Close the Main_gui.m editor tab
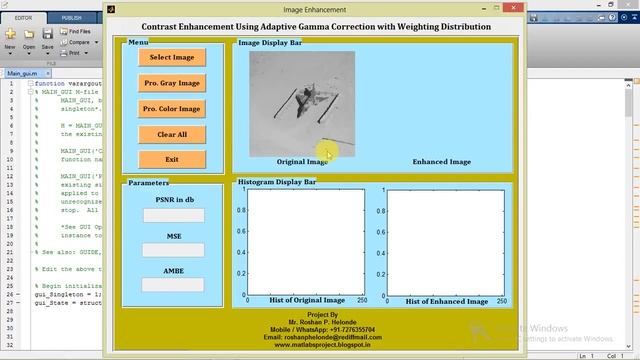This screenshot has width=640, height=360. [x=48, y=73]
